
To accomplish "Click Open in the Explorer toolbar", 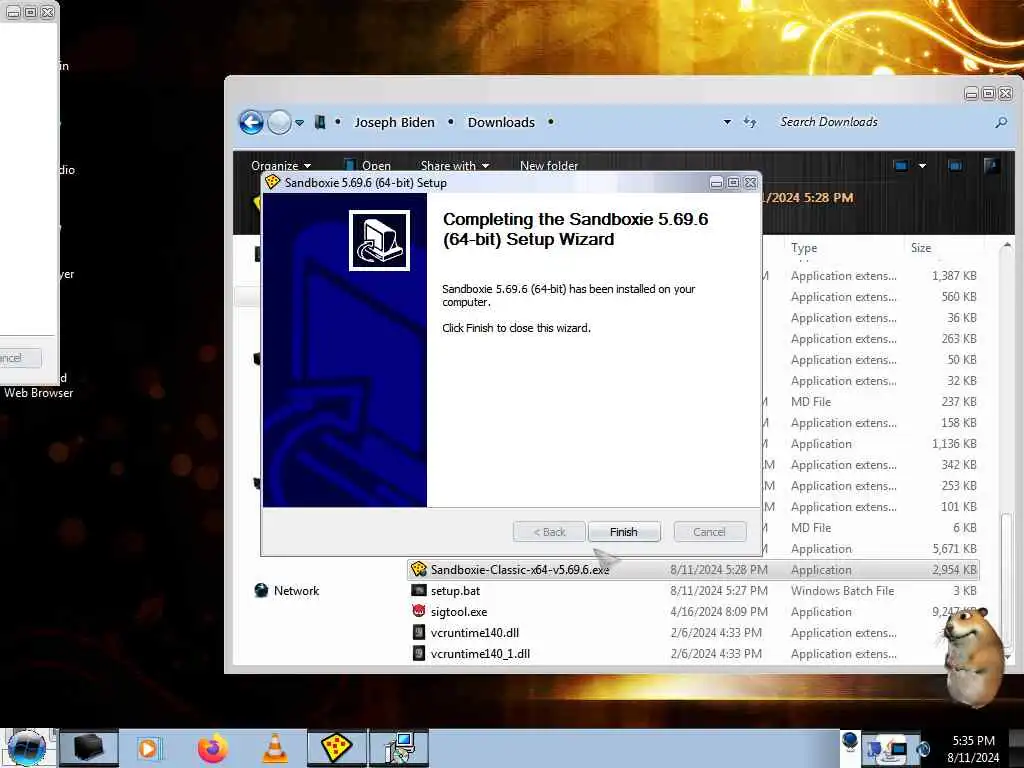I will (x=368, y=165).
